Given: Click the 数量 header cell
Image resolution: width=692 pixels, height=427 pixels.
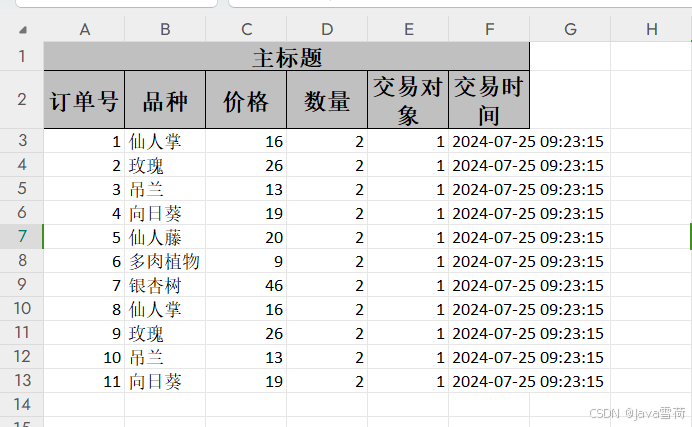Looking at the screenshot, I should (x=327, y=100).
